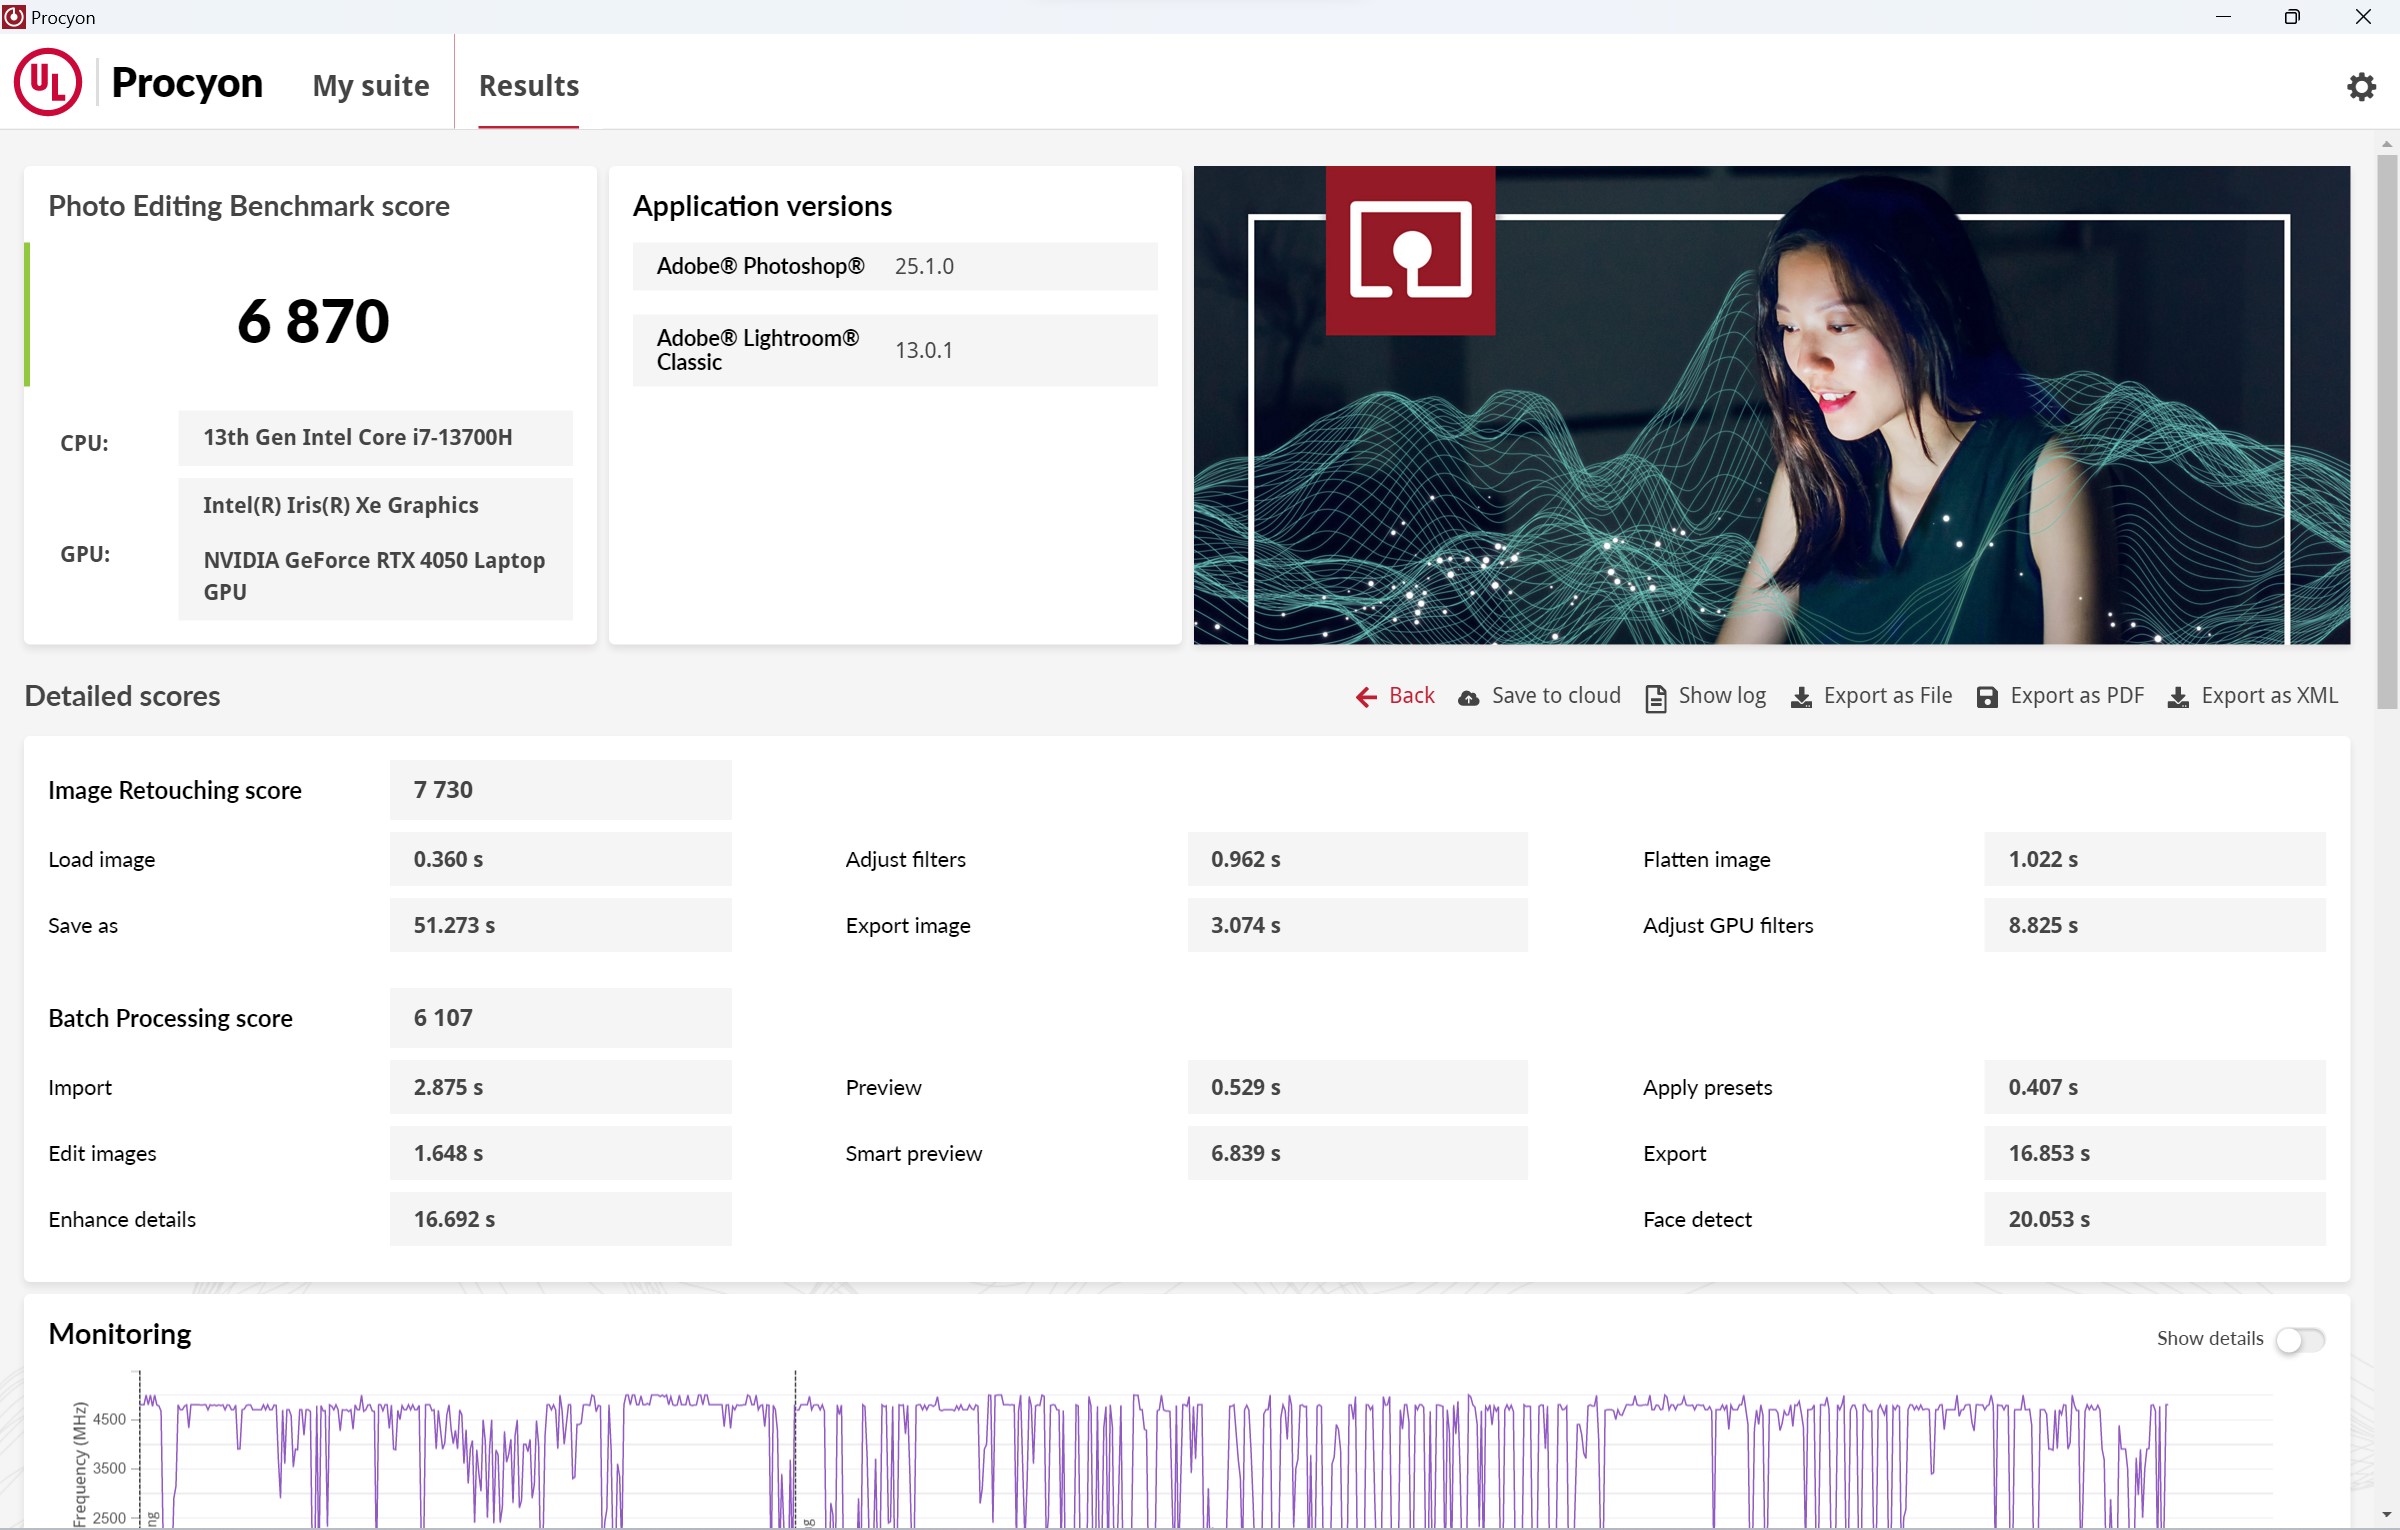Click the Save to cloud icon

pyautogui.click(x=1468, y=698)
